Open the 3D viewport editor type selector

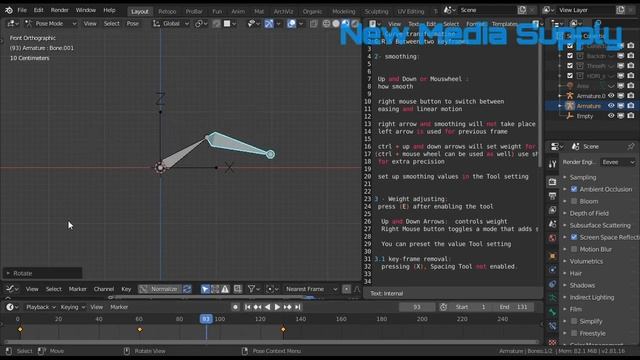pos(13,24)
